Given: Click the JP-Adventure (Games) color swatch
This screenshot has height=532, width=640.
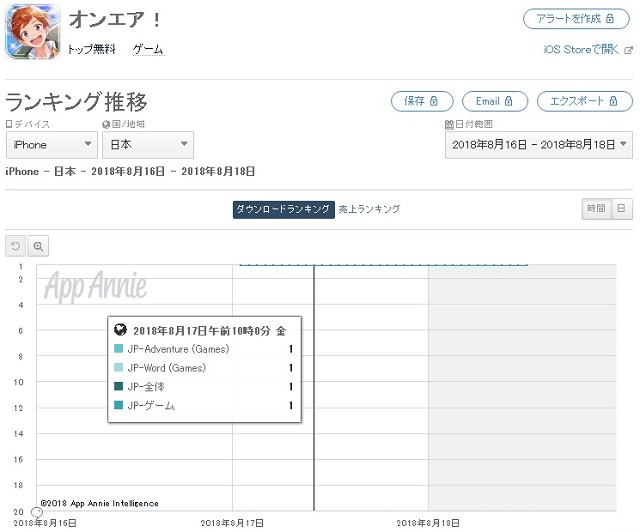Looking at the screenshot, I should pos(118,349).
